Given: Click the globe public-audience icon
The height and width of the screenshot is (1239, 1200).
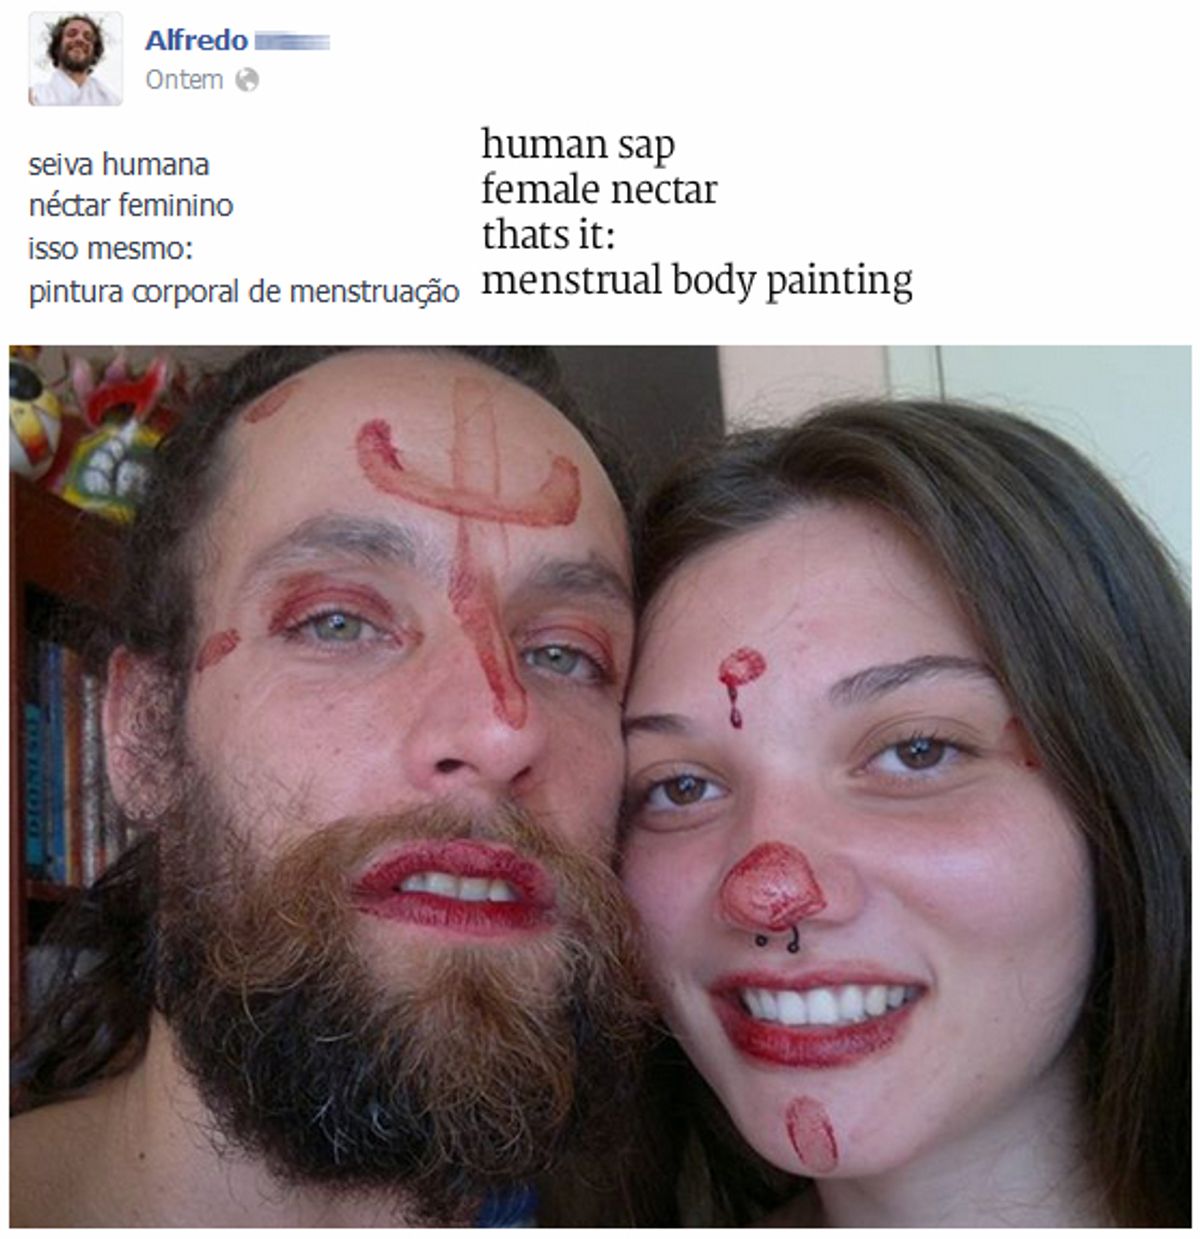Looking at the screenshot, I should [247, 80].
